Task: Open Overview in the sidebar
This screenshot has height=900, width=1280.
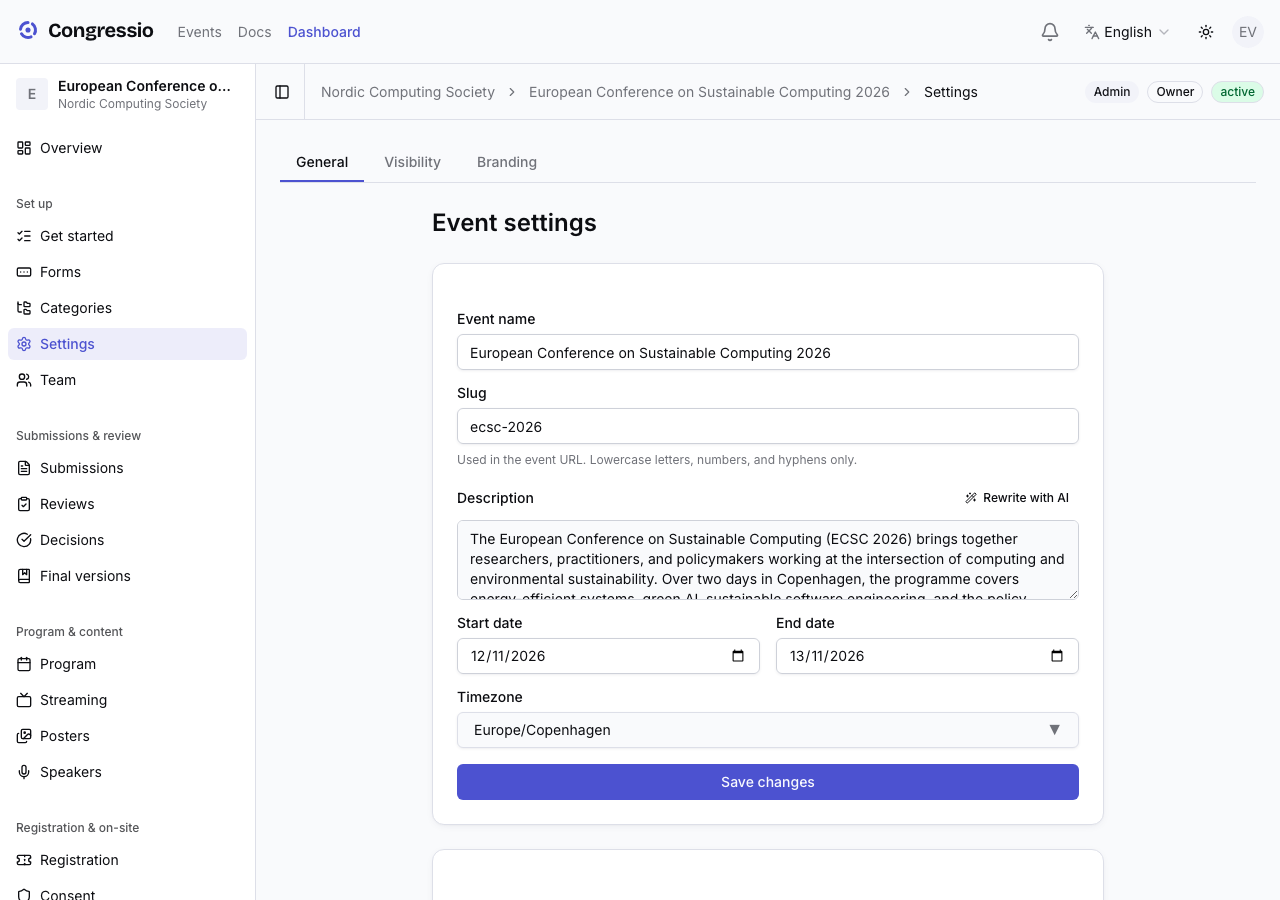Action: click(x=127, y=148)
